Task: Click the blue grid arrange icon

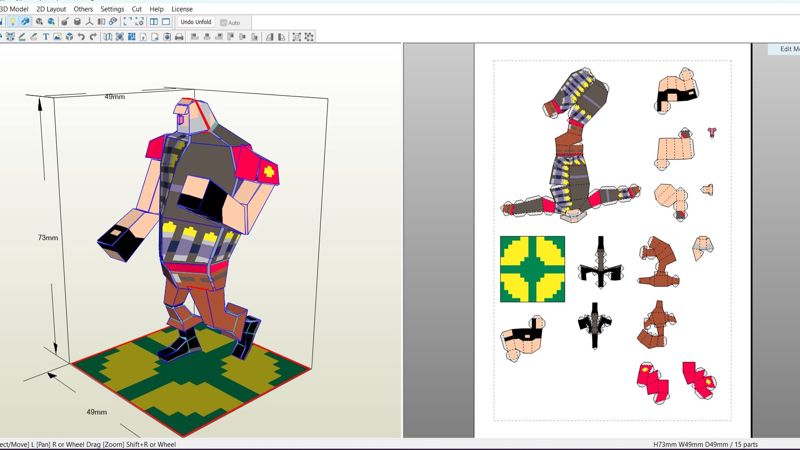Action: 132,37
